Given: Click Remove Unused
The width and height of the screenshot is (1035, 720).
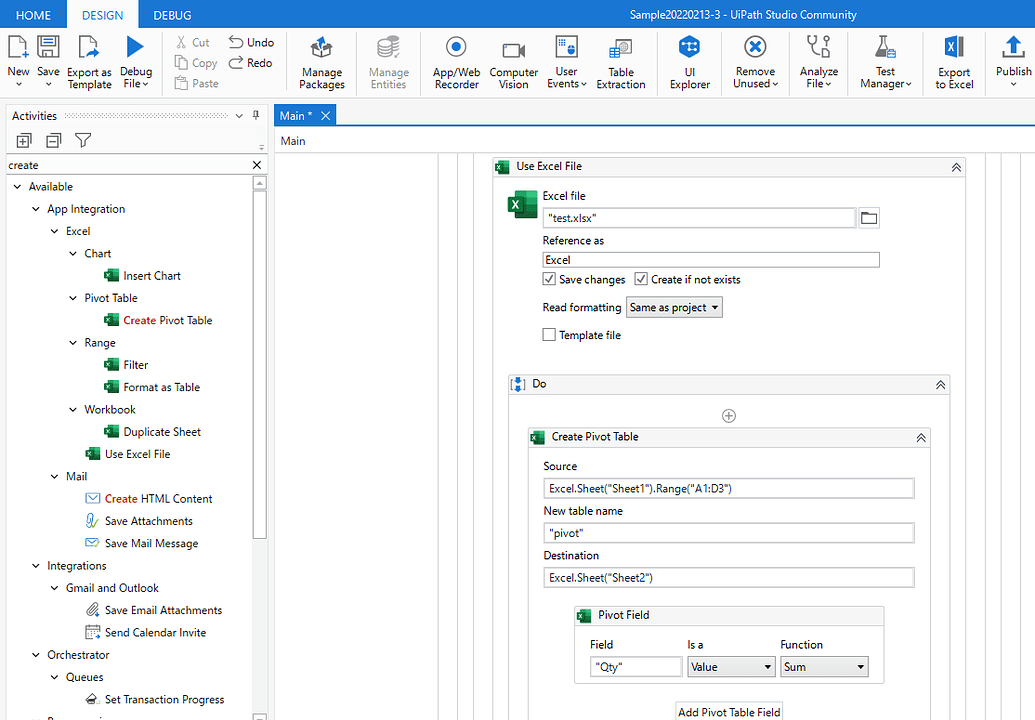Looking at the screenshot, I should click(755, 62).
